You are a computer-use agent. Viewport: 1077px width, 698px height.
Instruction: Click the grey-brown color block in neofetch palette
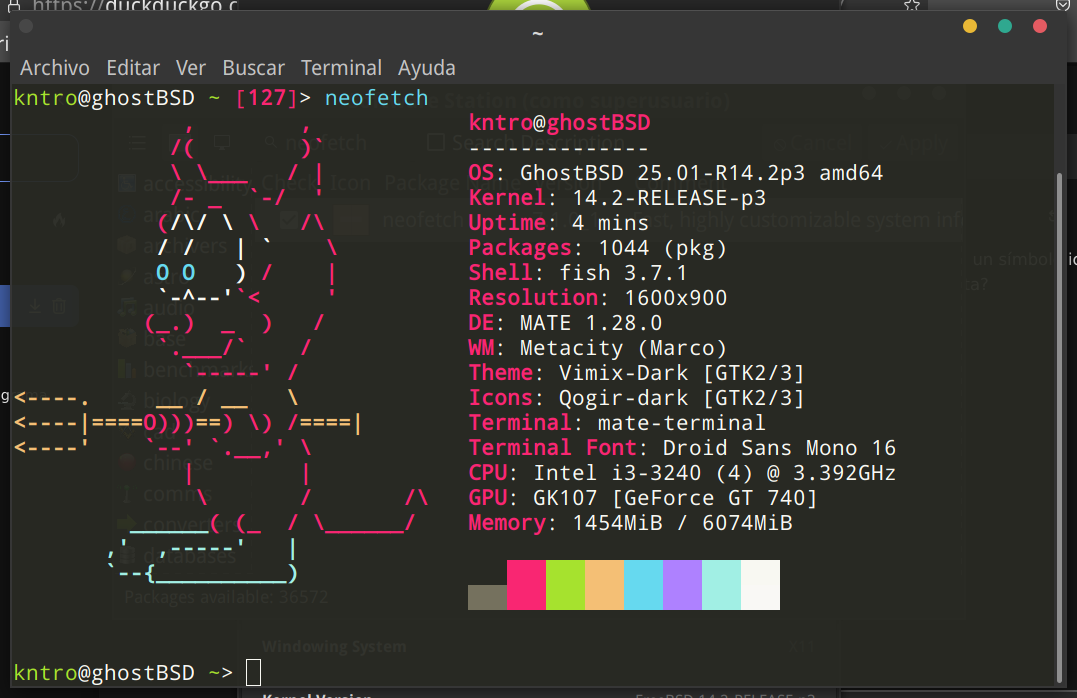pos(487,597)
